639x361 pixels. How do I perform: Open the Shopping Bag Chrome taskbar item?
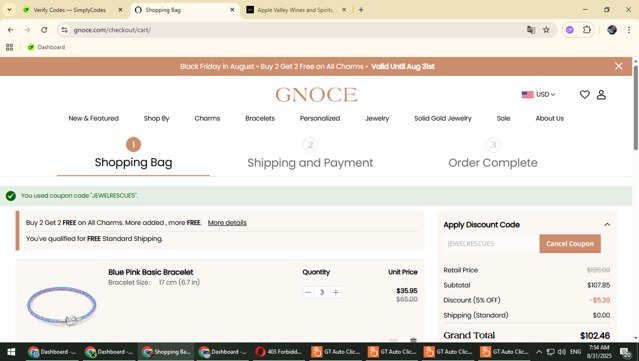click(x=166, y=352)
